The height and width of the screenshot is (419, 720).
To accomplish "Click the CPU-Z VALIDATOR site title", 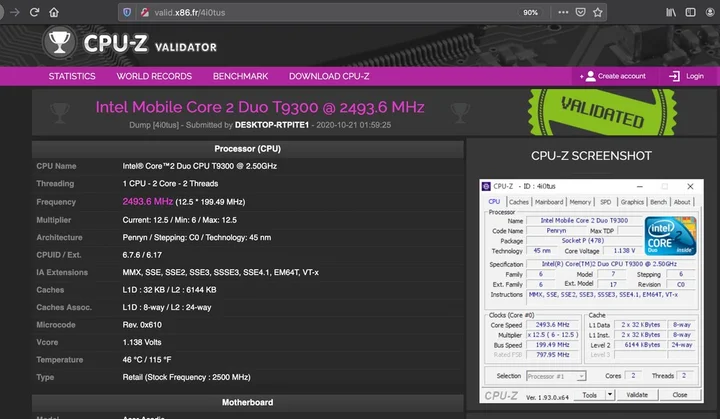I will [x=150, y=44].
